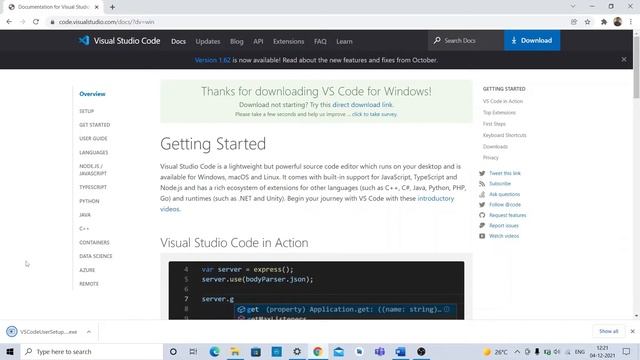The width and height of the screenshot is (640, 360).
Task: Click the Version 1.62 link
Action: (212, 60)
